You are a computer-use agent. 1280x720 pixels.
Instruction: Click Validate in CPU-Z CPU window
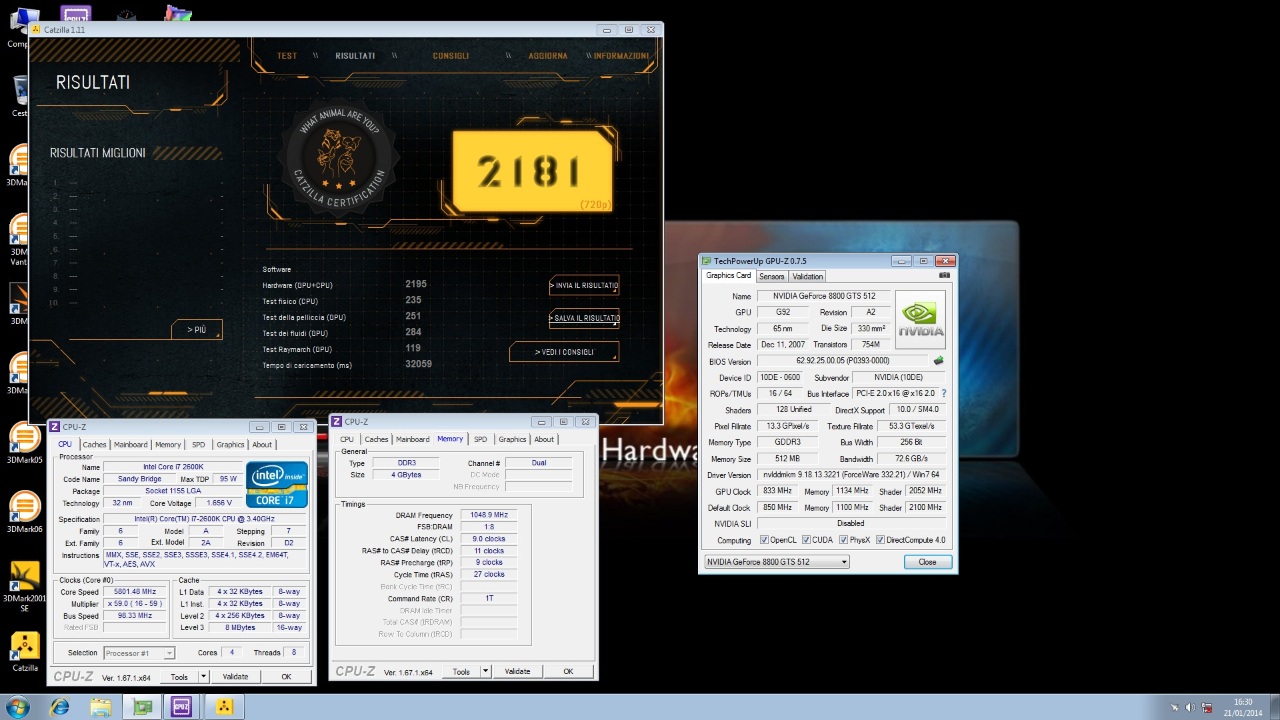pyautogui.click(x=235, y=677)
